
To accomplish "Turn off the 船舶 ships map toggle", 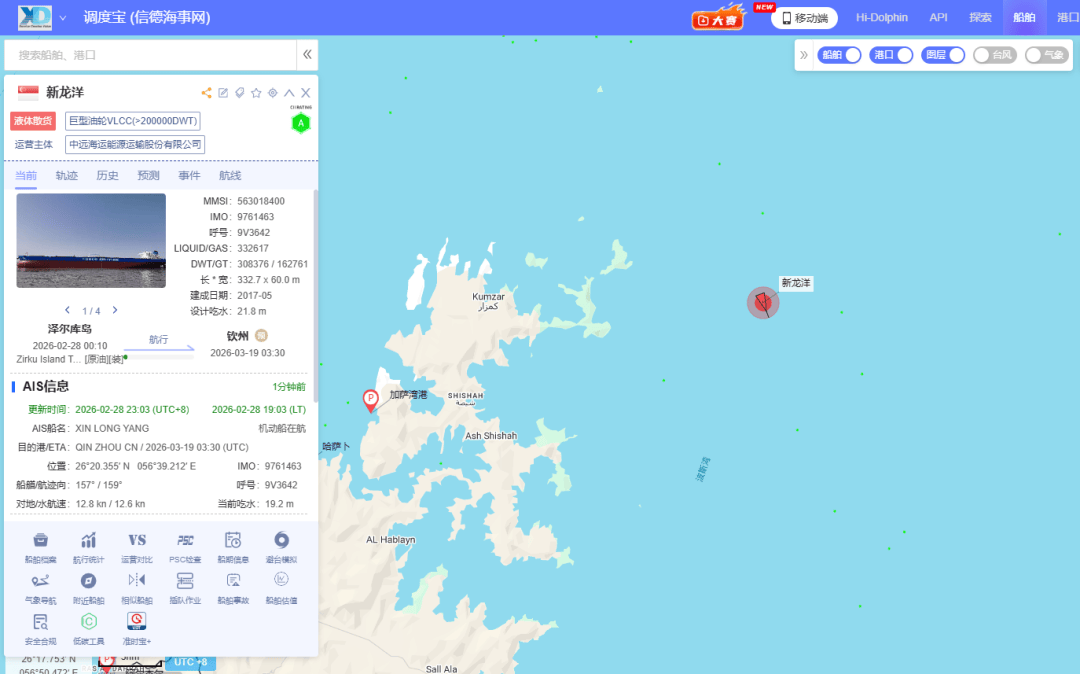I will (x=839, y=55).
